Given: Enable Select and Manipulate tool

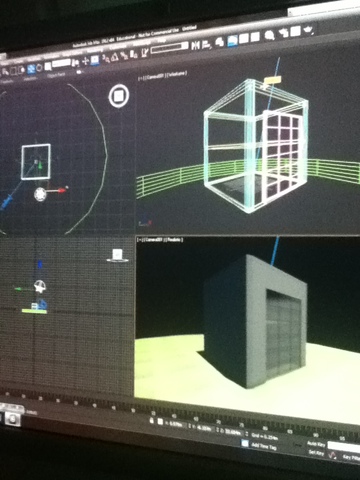Looking at the screenshot, I should click(x=85, y=61).
